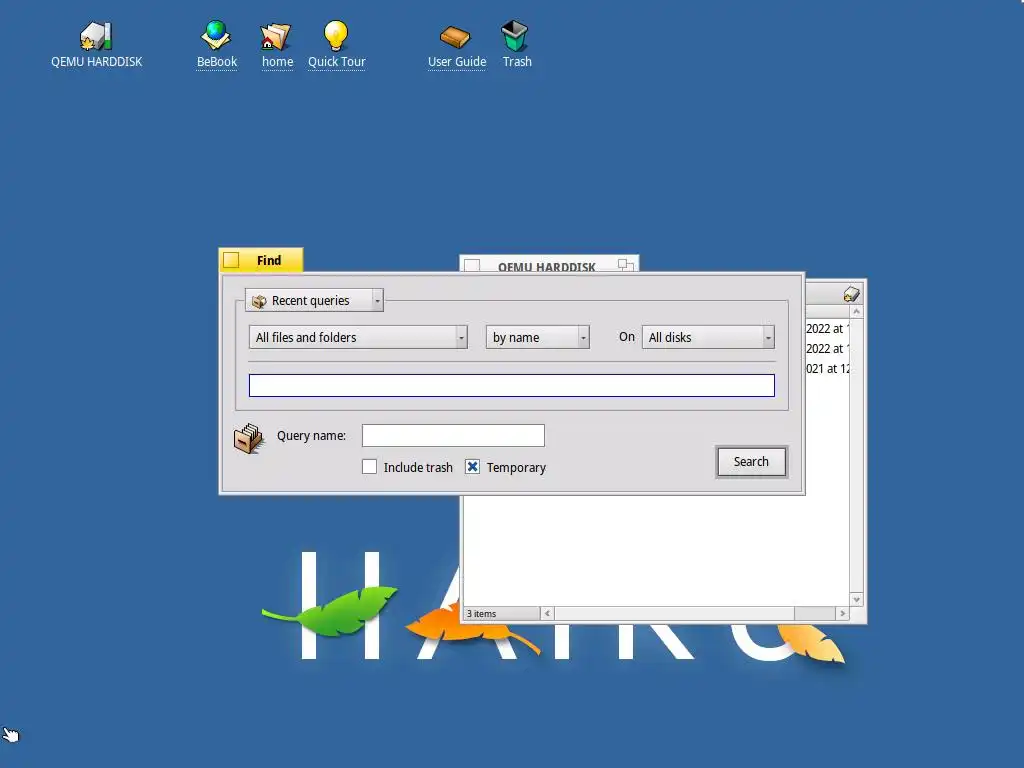This screenshot has width=1024, height=768.
Task: Open the by name search mode dropdown
Action: [x=537, y=337]
